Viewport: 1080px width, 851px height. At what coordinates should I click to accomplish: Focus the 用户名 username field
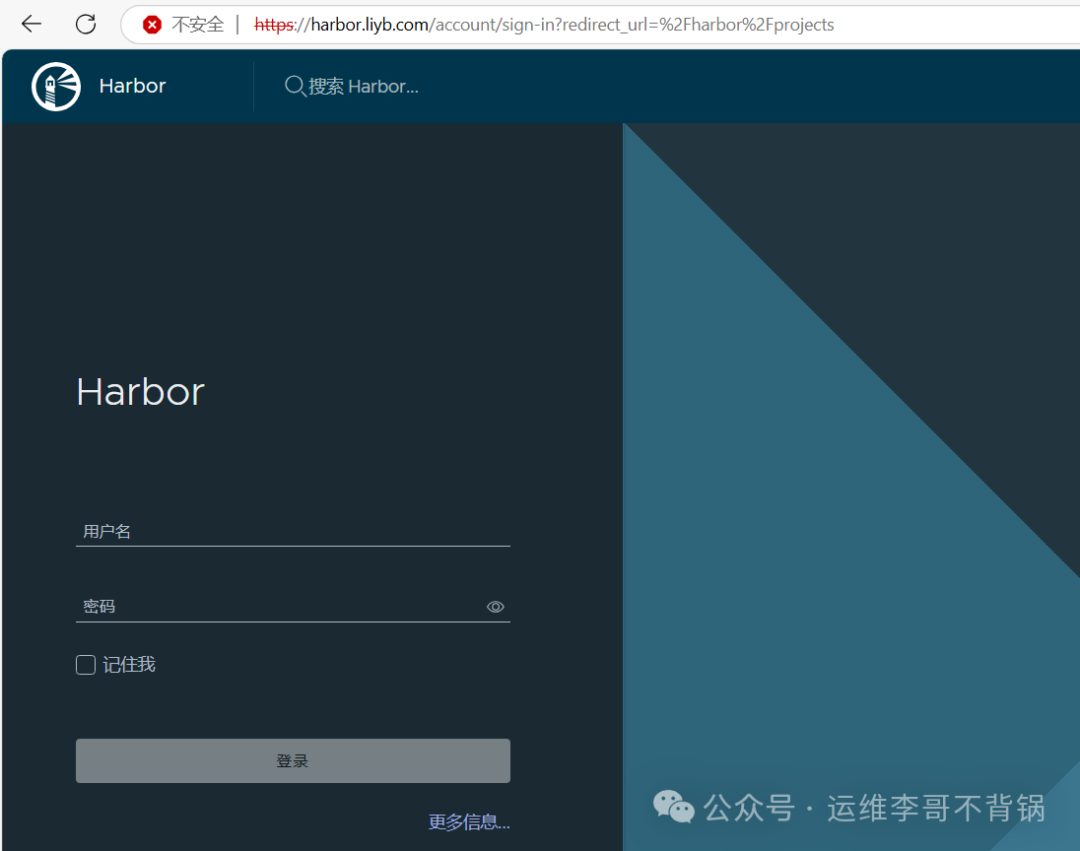click(293, 532)
